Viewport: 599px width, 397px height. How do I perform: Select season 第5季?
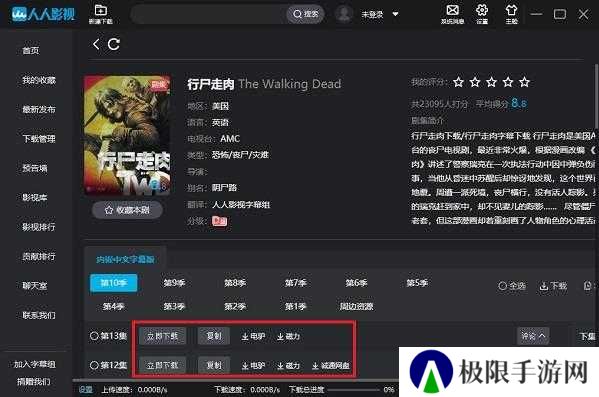(417, 283)
